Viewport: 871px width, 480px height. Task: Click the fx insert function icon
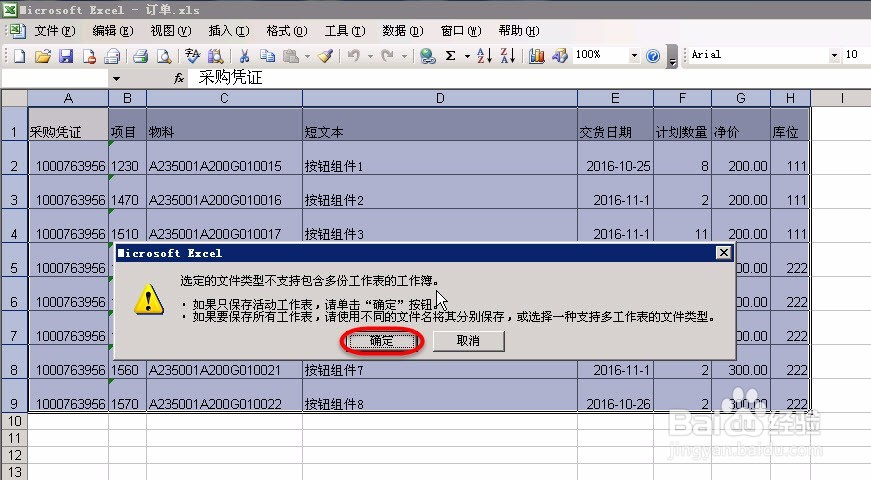coord(178,78)
